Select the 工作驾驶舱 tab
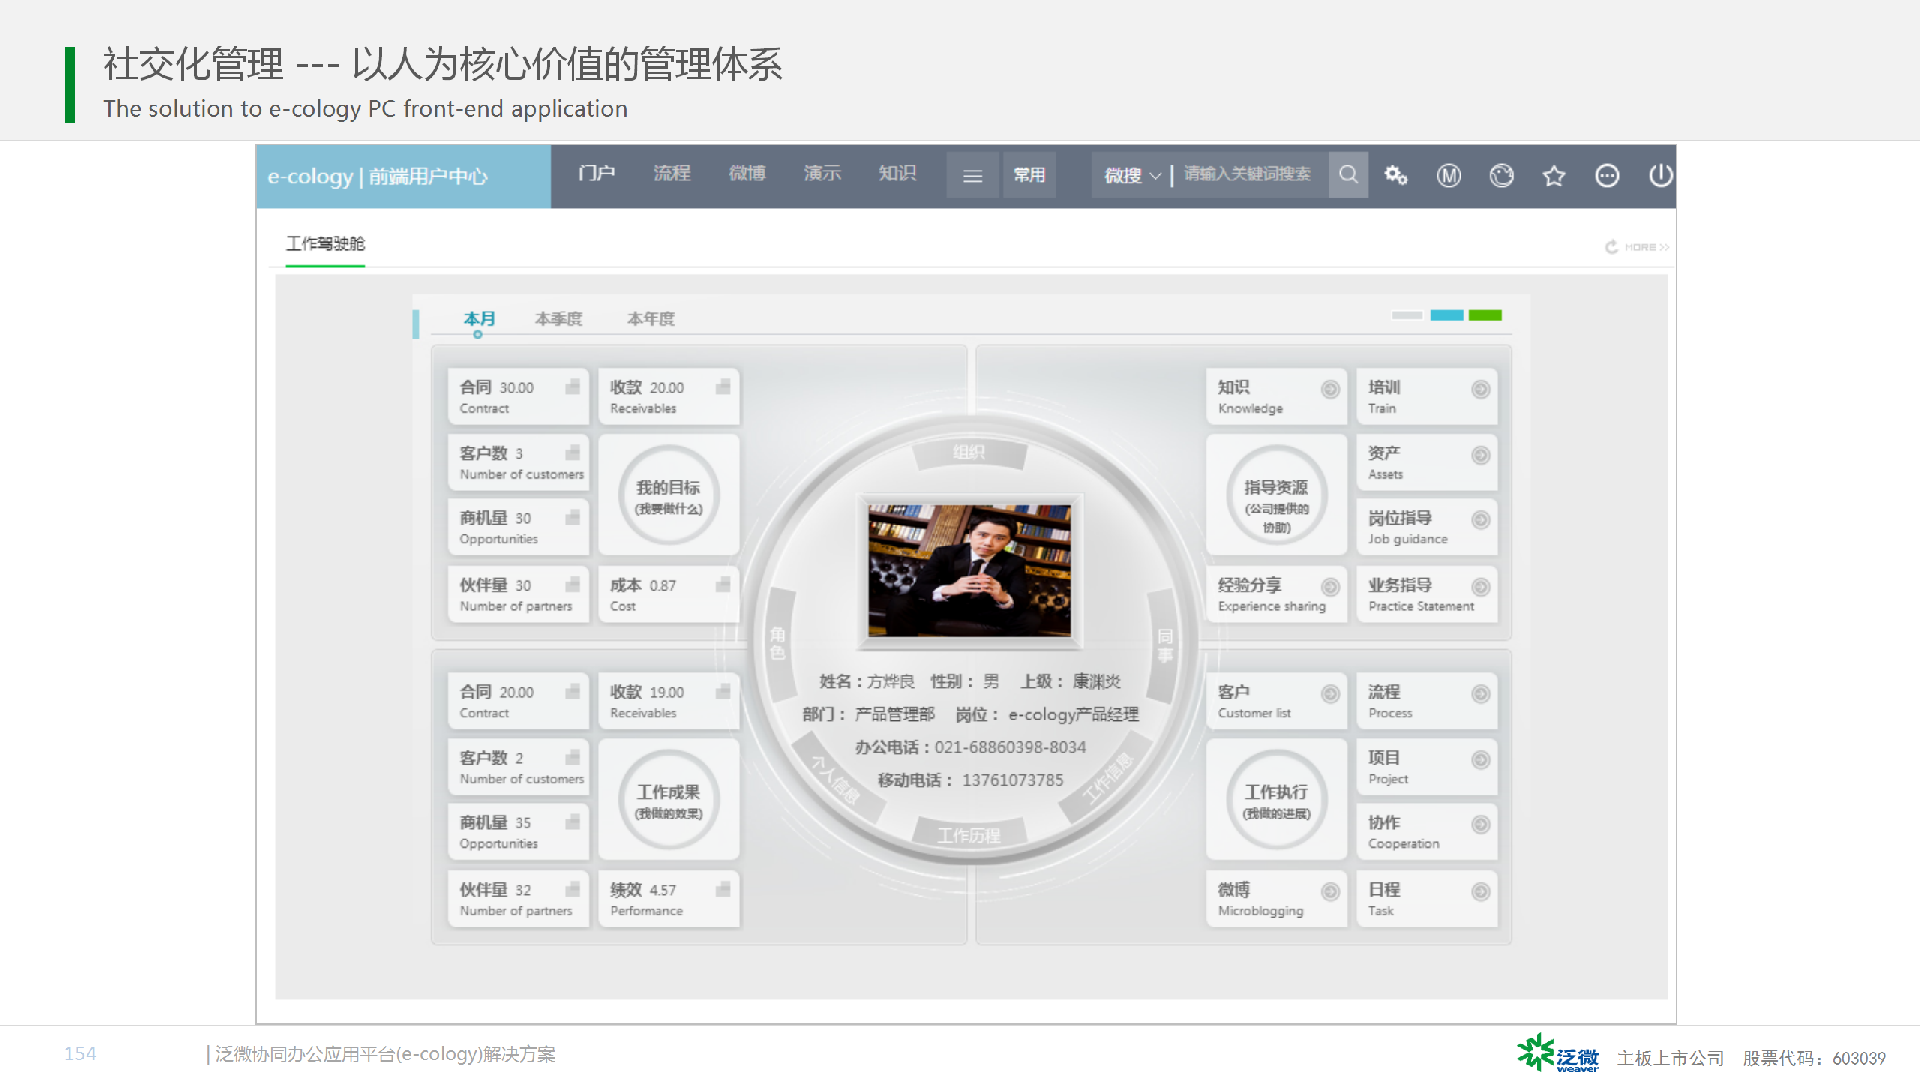1920x1080 pixels. point(325,244)
